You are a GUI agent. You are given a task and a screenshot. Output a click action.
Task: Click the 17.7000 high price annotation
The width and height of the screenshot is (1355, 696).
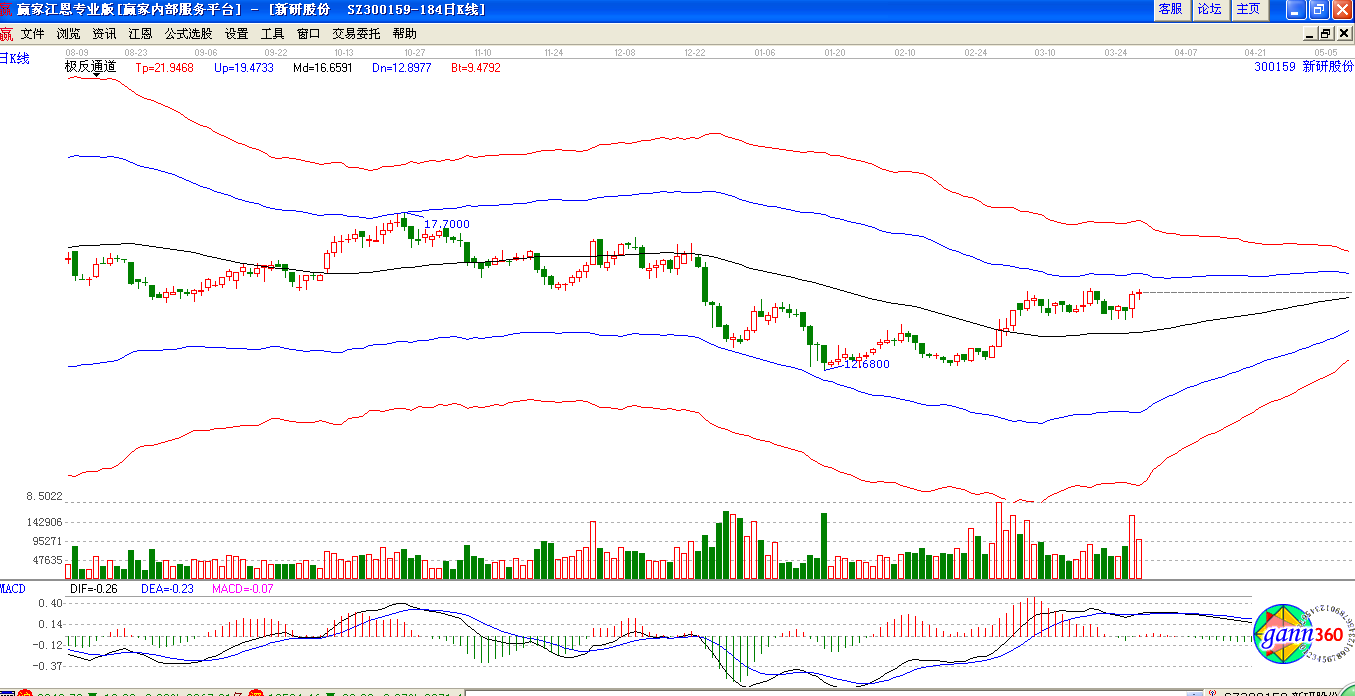click(x=447, y=224)
